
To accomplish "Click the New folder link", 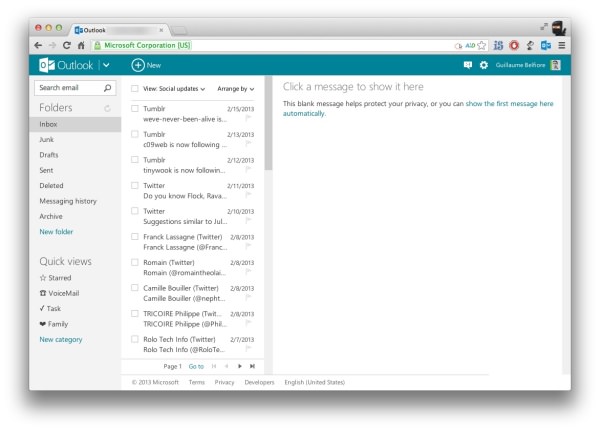I will [56, 232].
